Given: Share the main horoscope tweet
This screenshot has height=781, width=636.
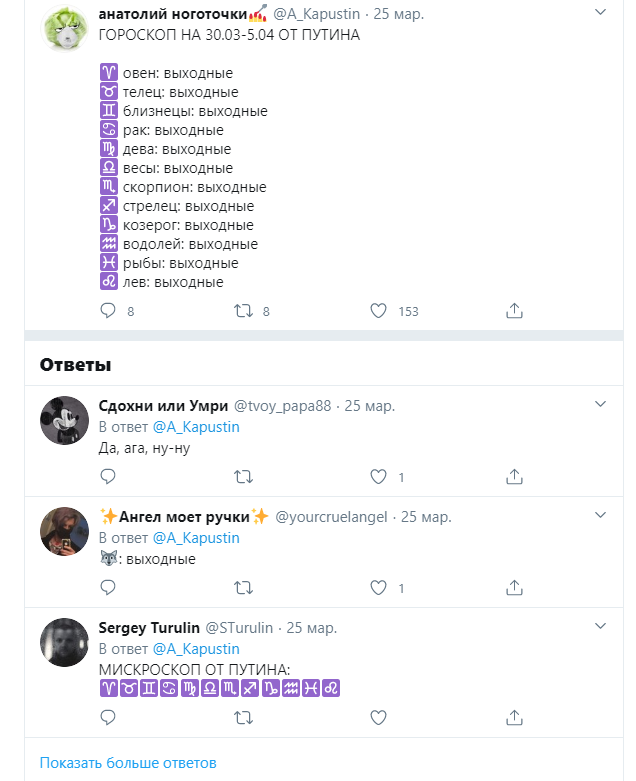Looking at the screenshot, I should [514, 311].
